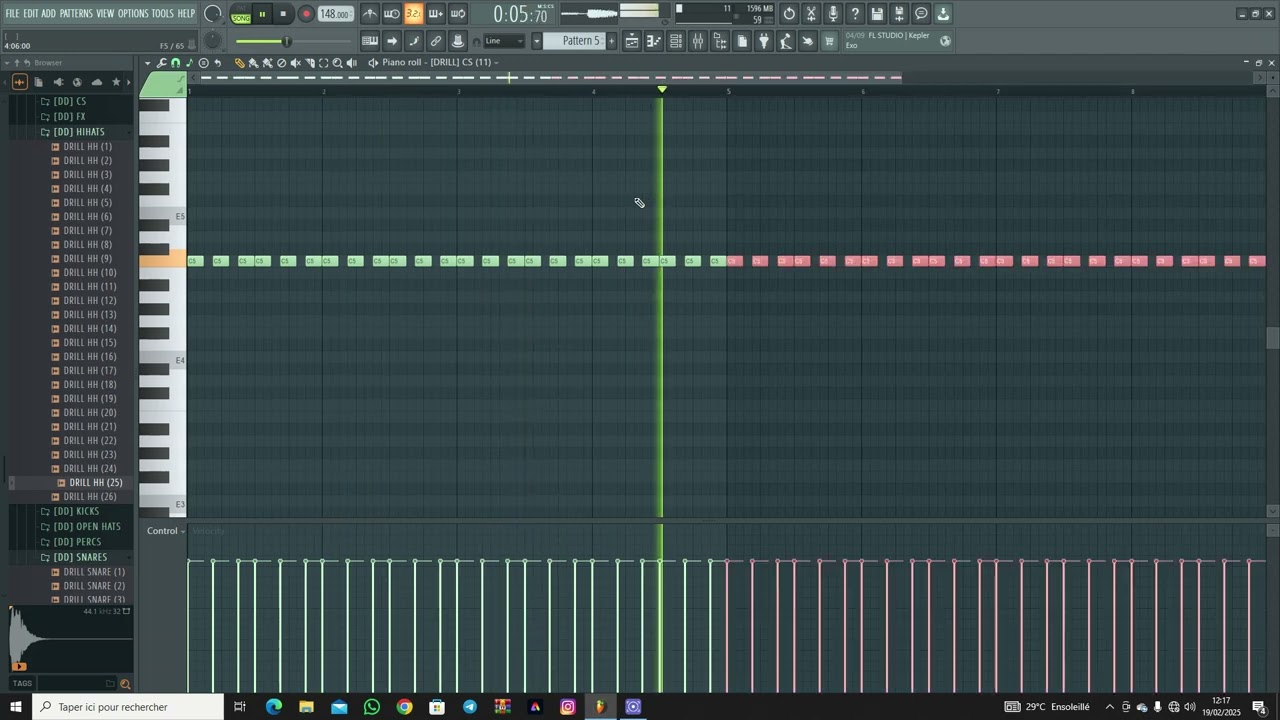The height and width of the screenshot is (720, 1280).
Task: Click the record button in transport
Action: [306, 14]
